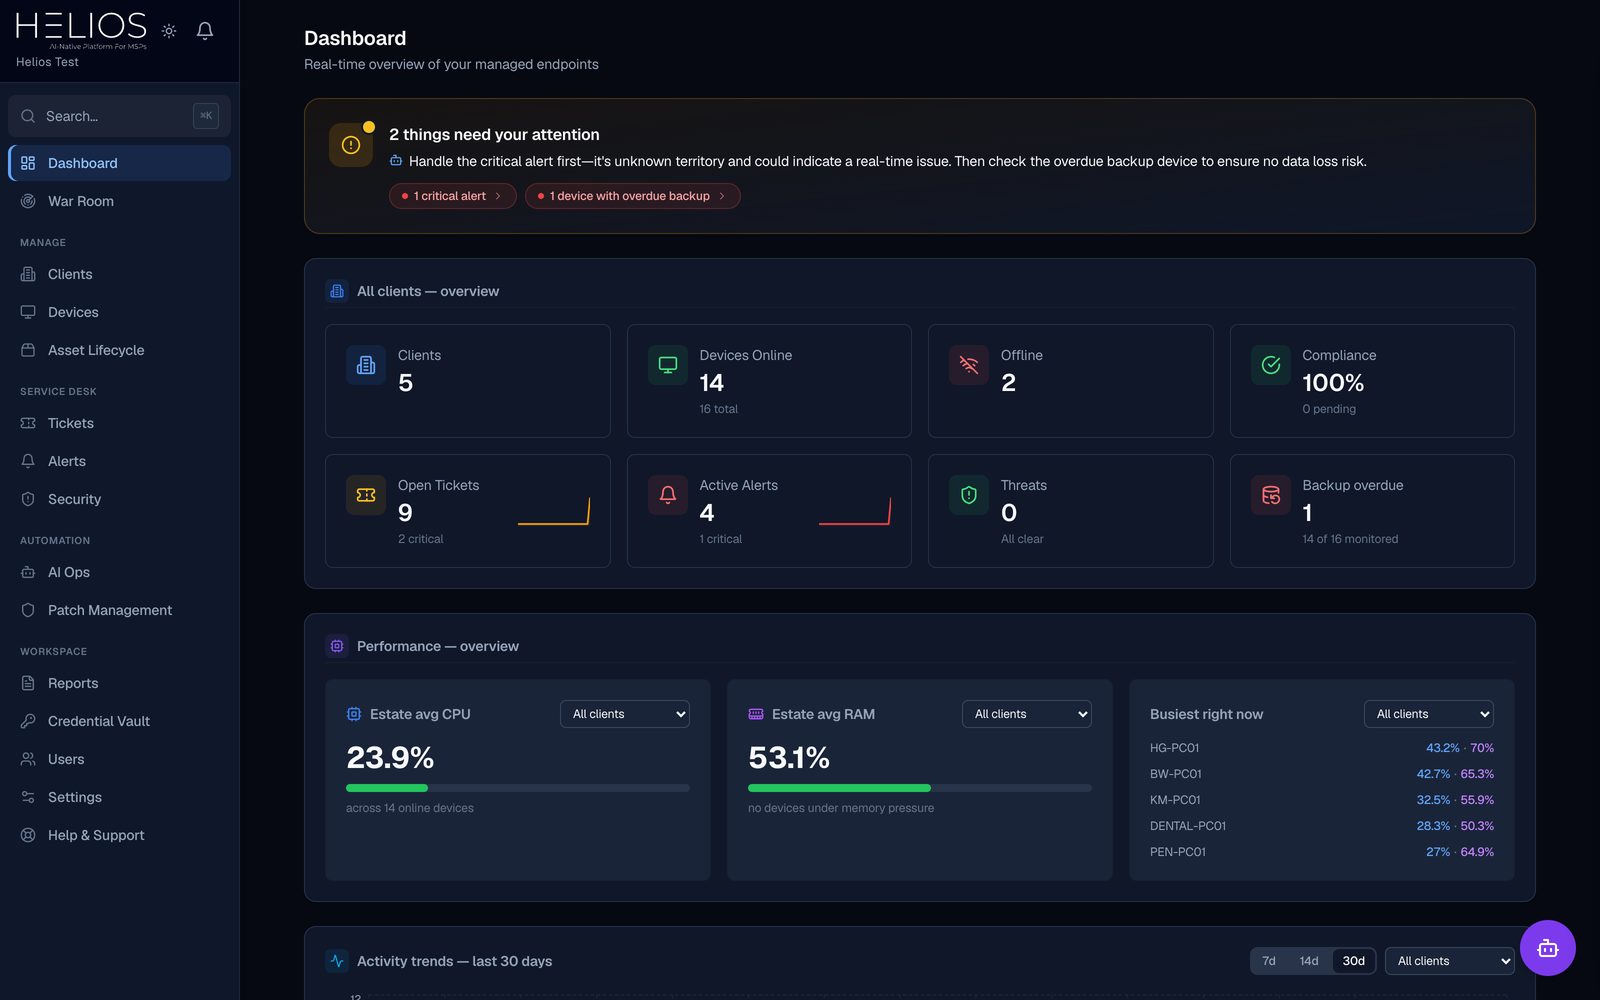Open Settings in the sidebar
Image resolution: width=1600 pixels, height=1000 pixels.
(x=119, y=797)
